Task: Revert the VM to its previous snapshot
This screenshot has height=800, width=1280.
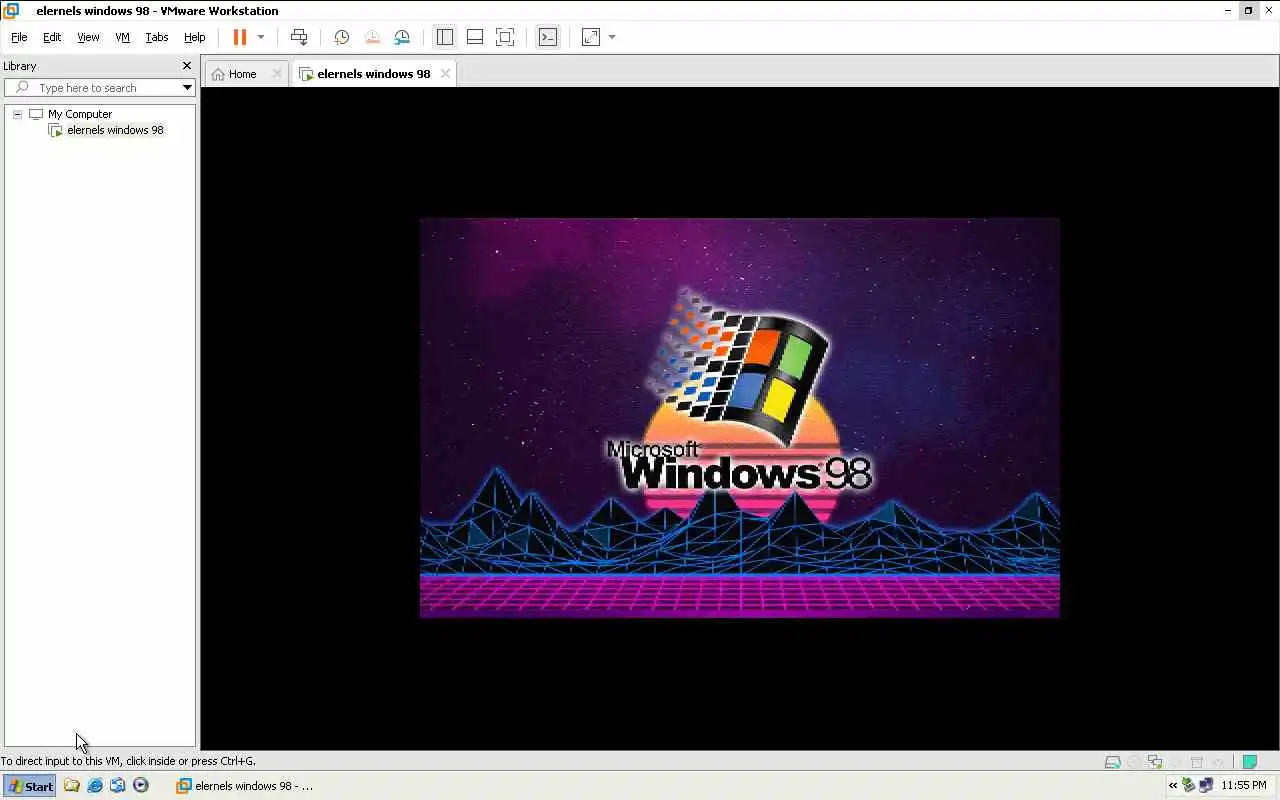Action: [x=372, y=37]
